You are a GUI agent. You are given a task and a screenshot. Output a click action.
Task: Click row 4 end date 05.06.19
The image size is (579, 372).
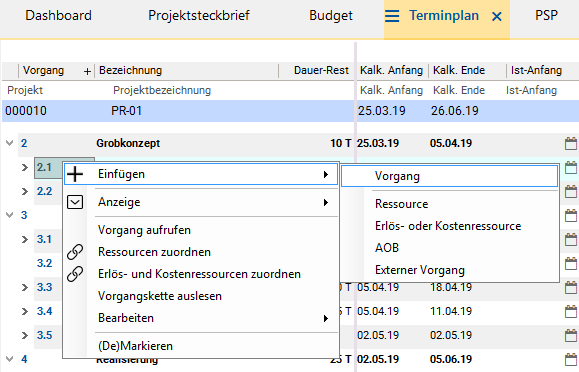coord(451,359)
